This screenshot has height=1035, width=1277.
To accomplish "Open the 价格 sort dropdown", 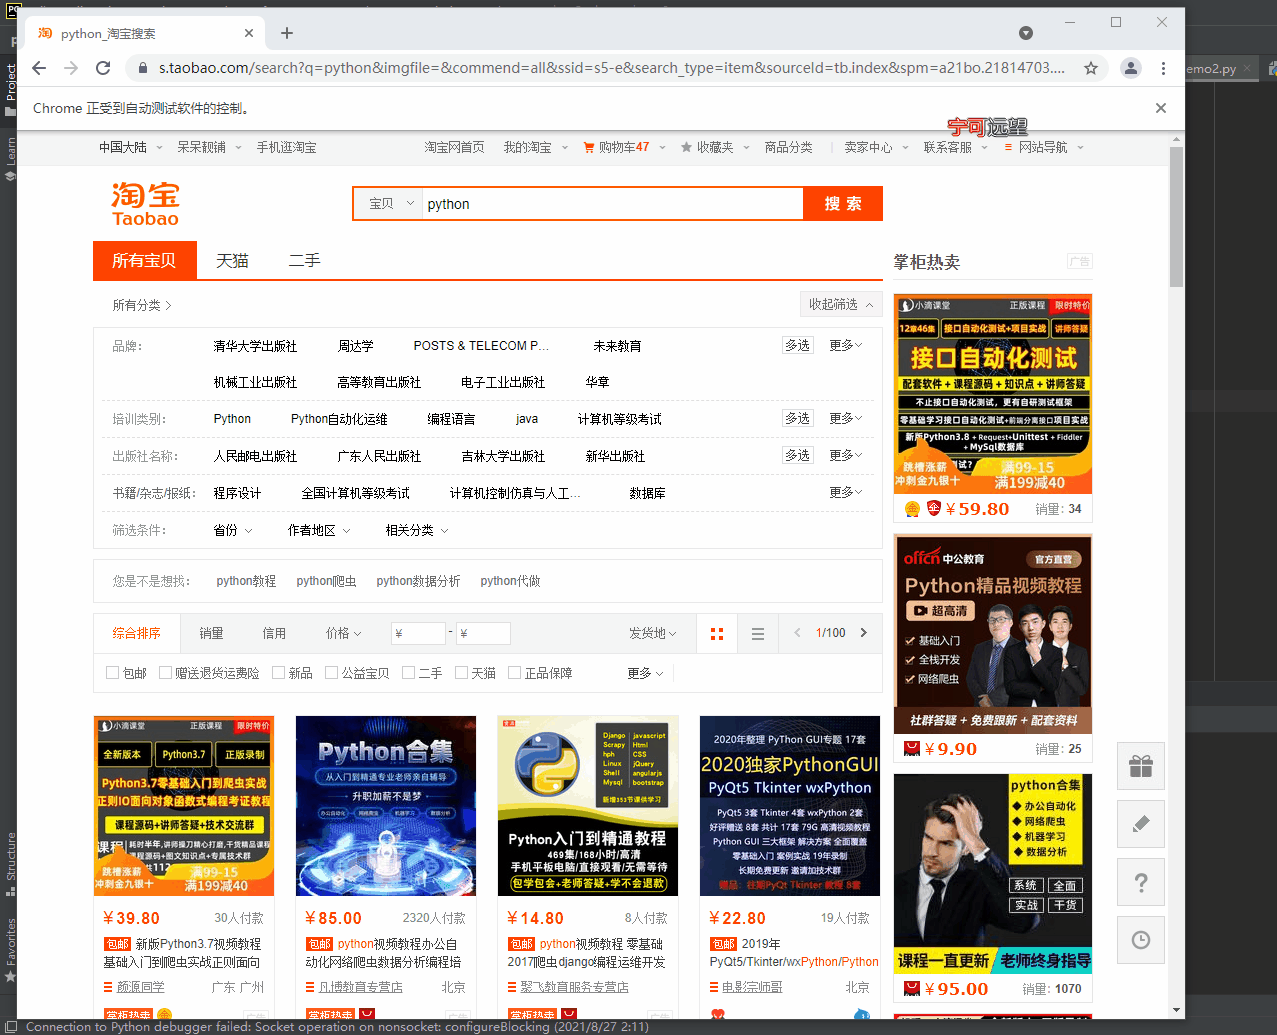I will tap(343, 633).
